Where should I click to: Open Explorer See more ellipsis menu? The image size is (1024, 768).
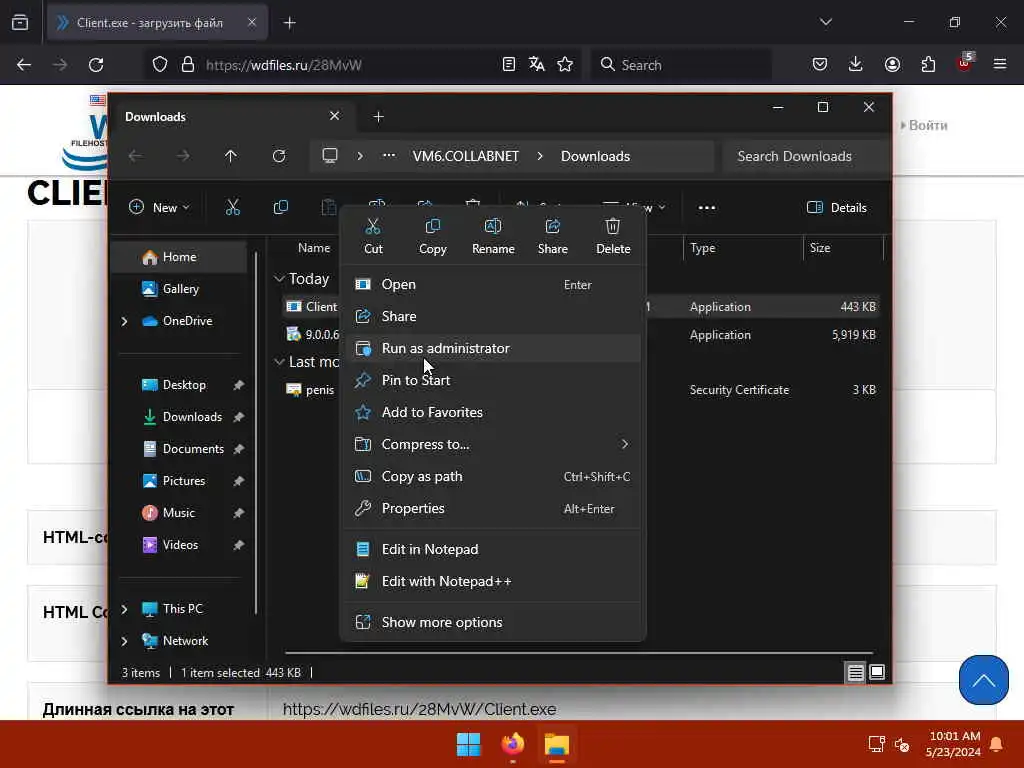pyautogui.click(x=707, y=208)
